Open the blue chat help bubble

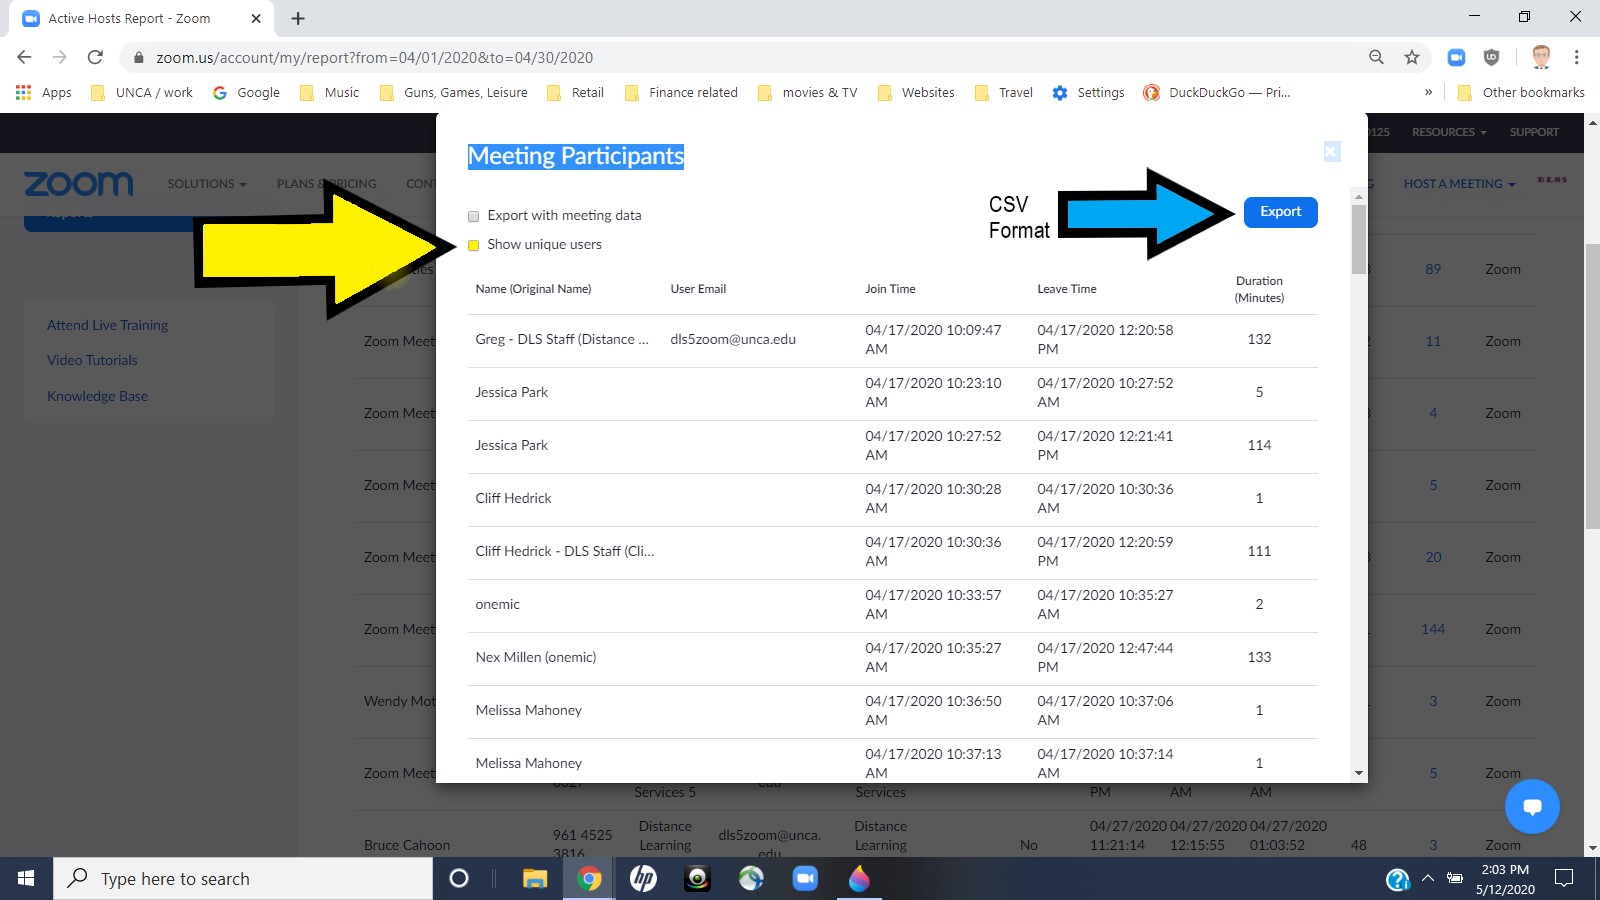(1532, 806)
